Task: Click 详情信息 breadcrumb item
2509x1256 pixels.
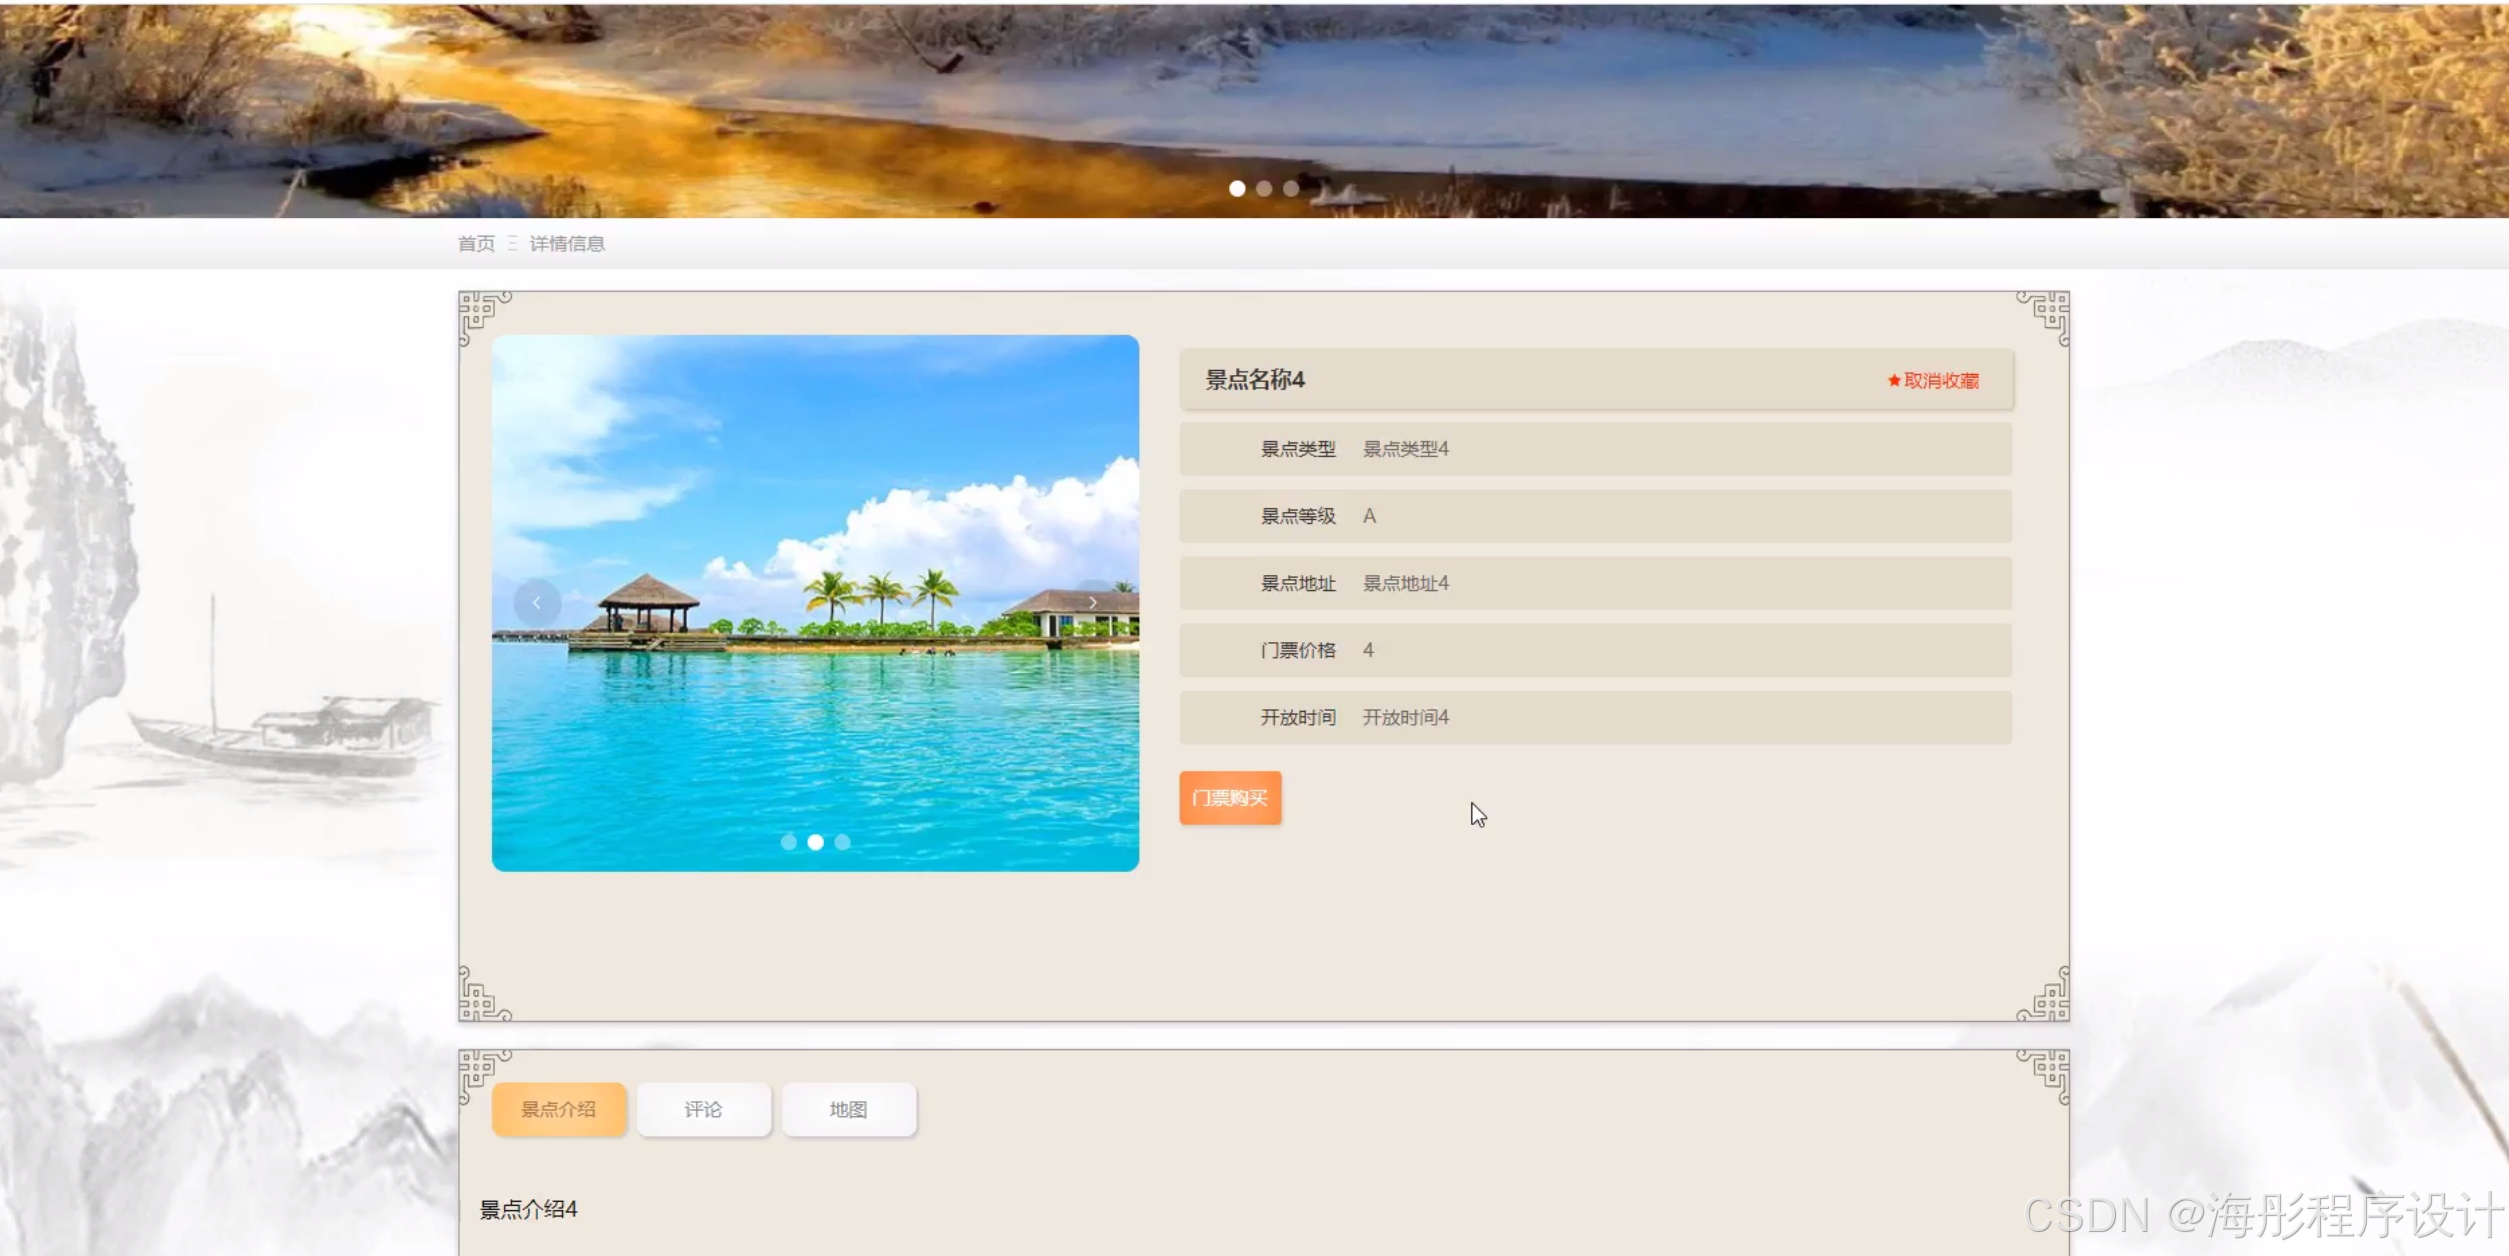Action: [566, 244]
